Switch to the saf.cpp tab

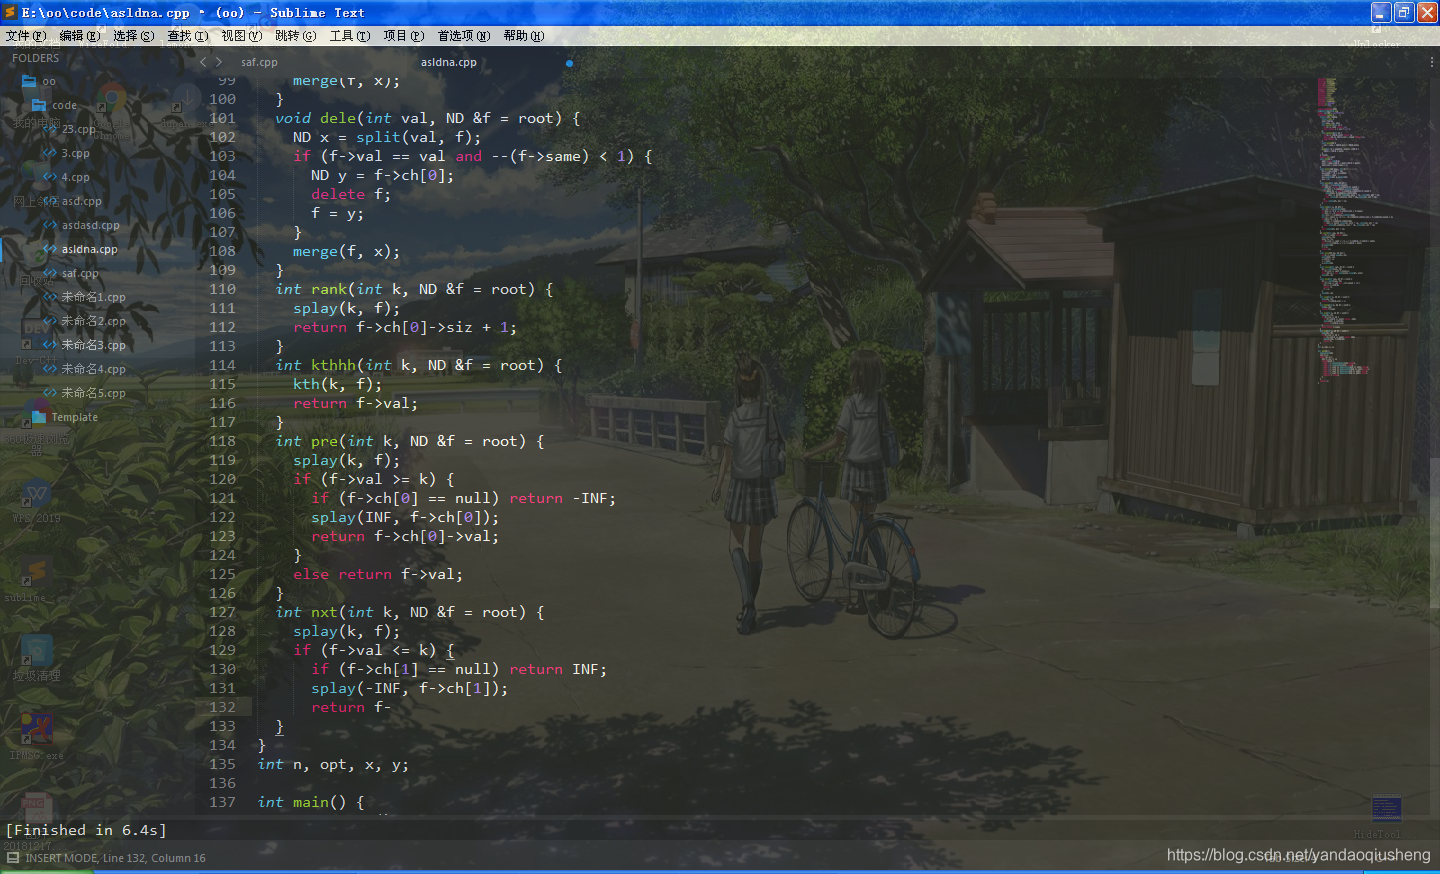pos(259,62)
